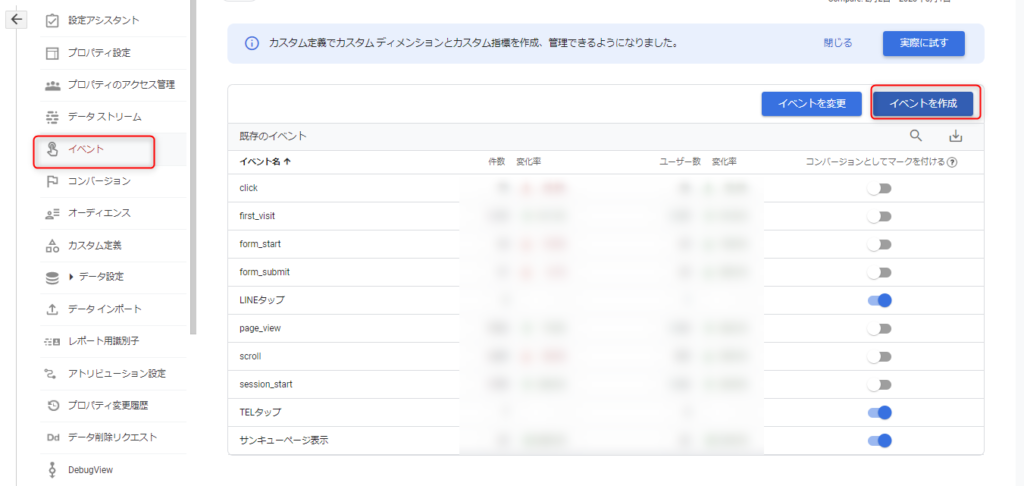Image resolution: width=1024 pixels, height=486 pixels.
Task: Select the TELタップ event name
Action: (x=260, y=413)
